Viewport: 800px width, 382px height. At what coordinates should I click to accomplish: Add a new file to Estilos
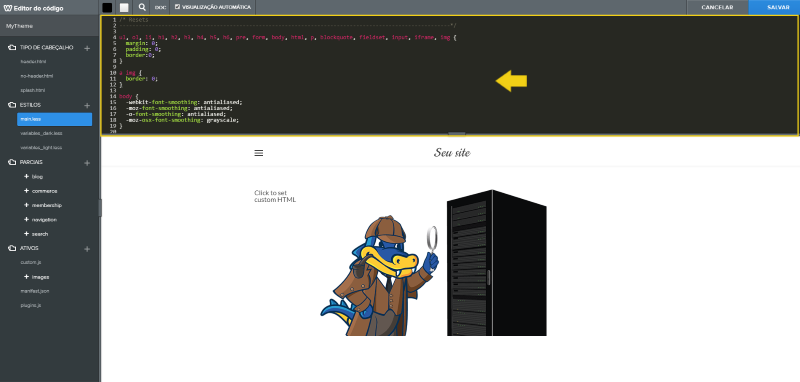point(87,105)
